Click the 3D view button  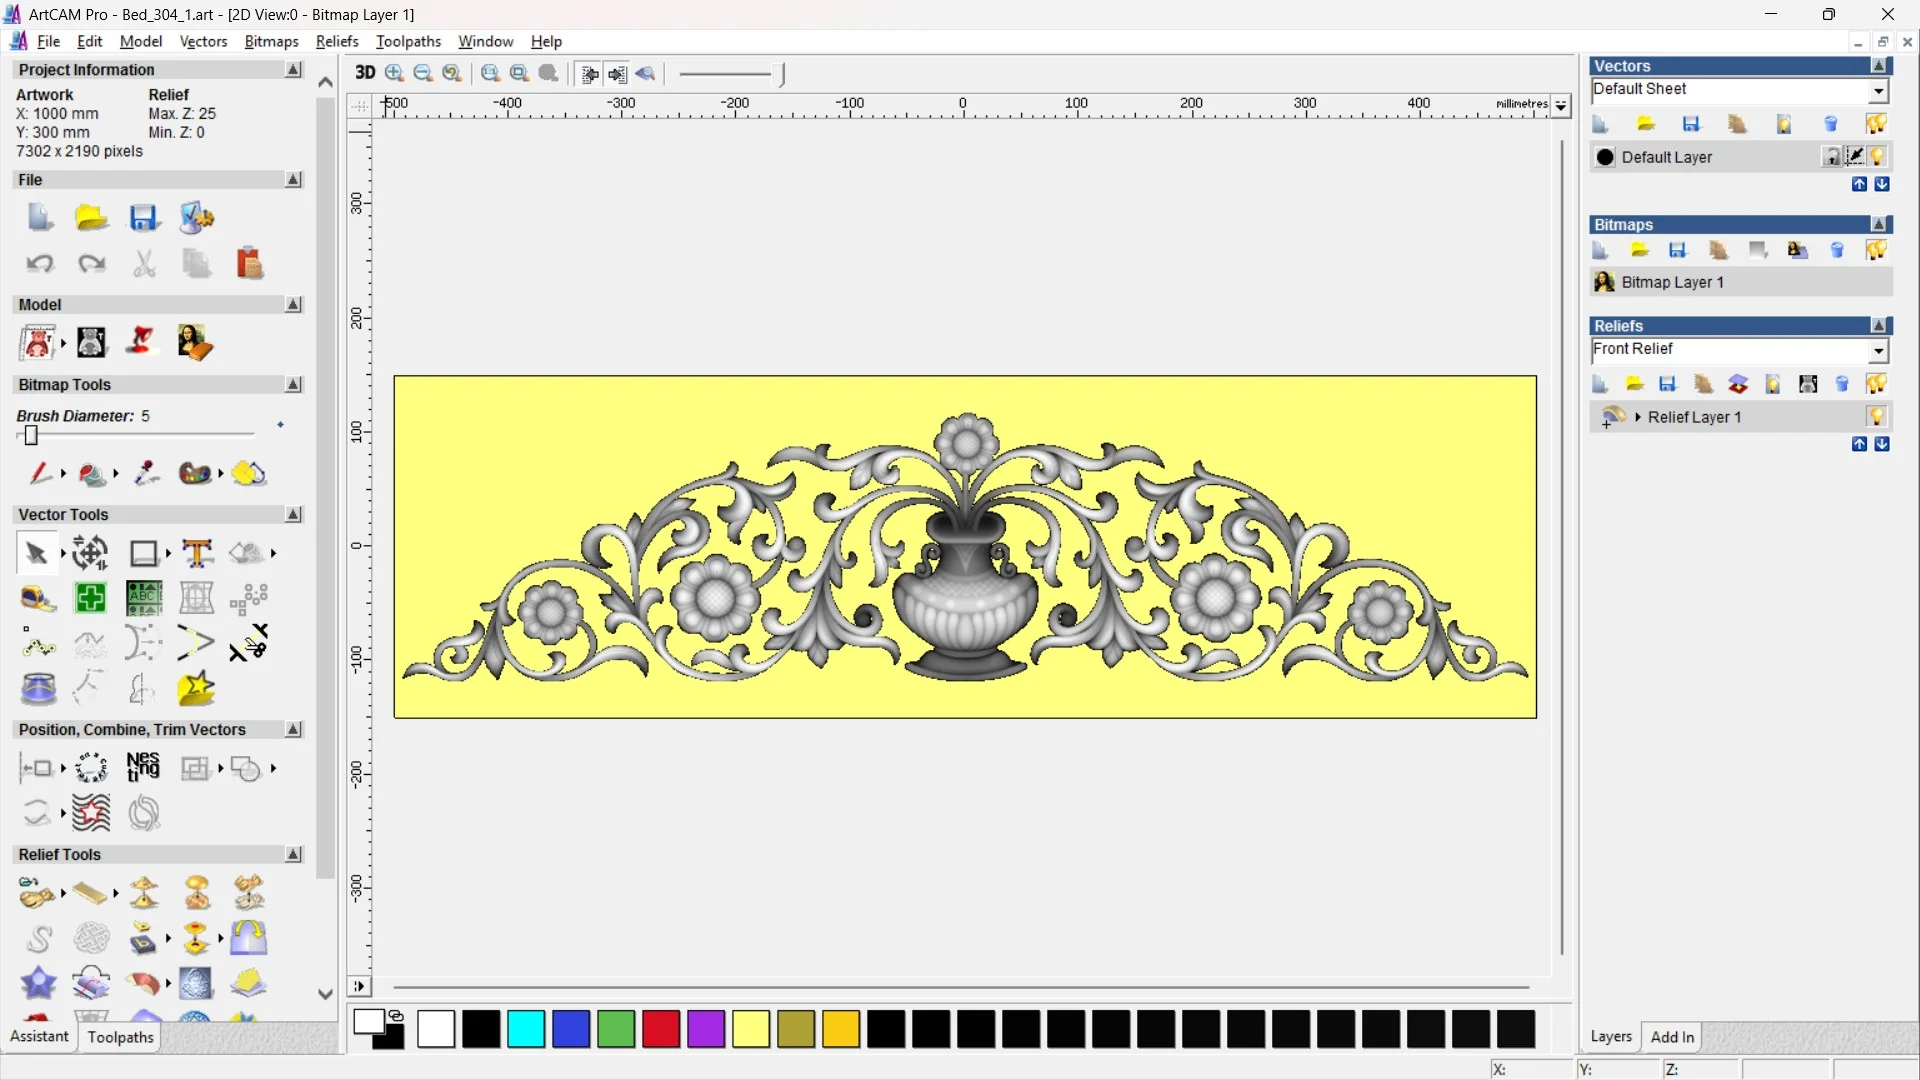(365, 73)
